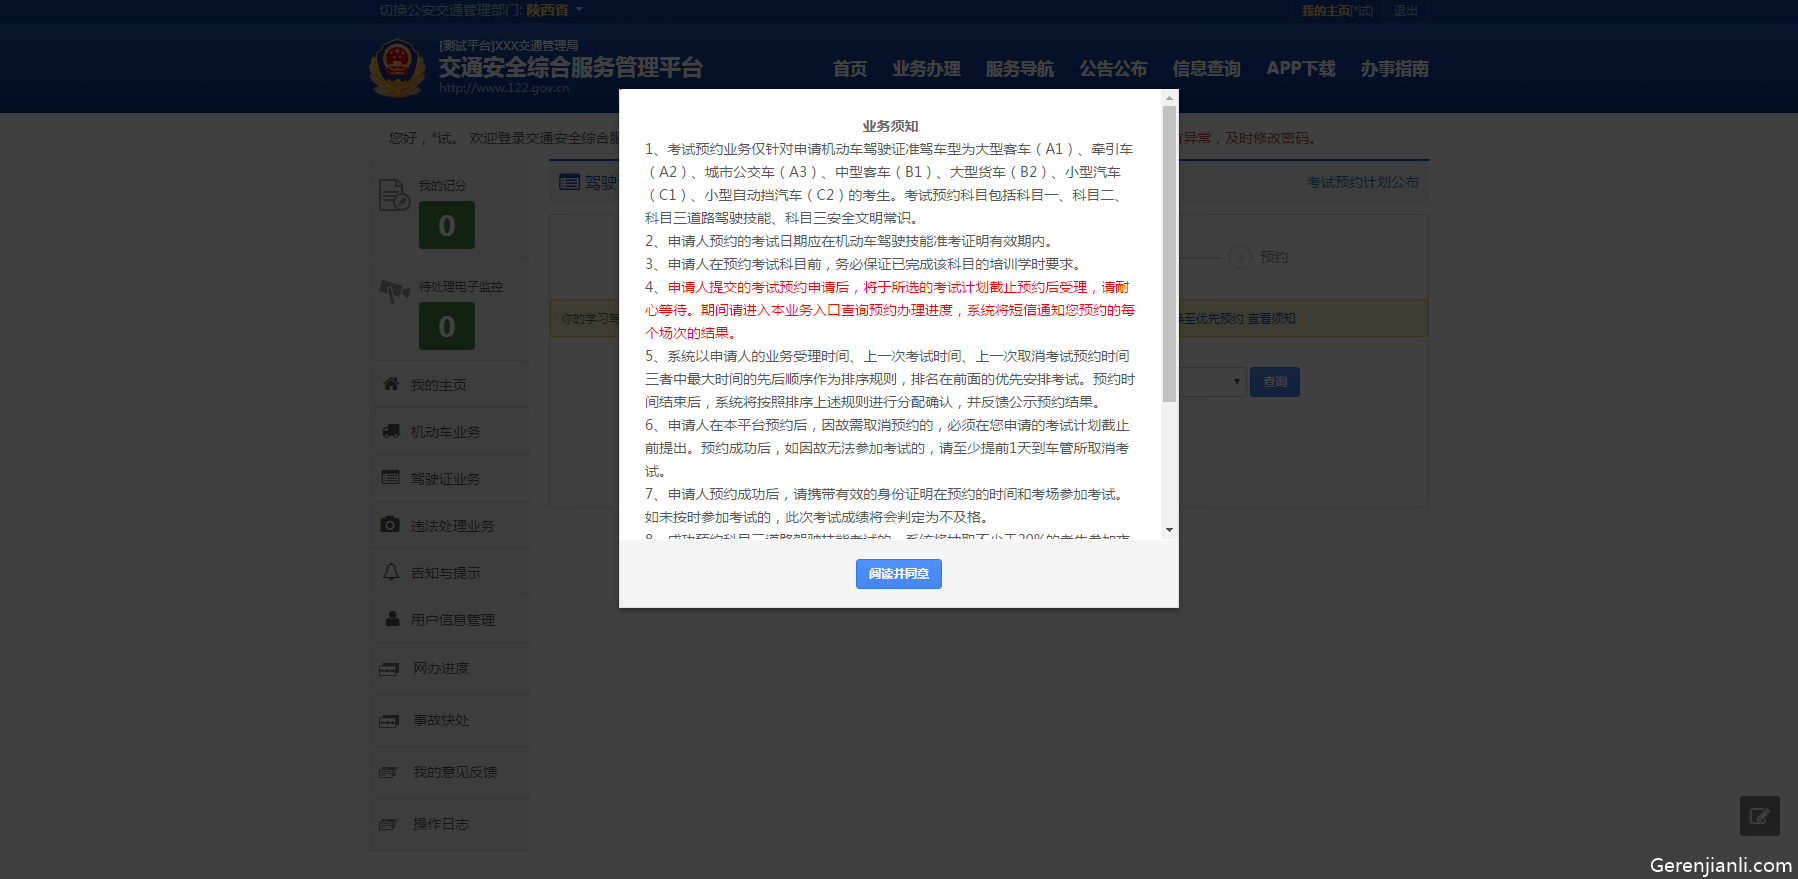Open the APP下载 nav item

tap(1300, 69)
